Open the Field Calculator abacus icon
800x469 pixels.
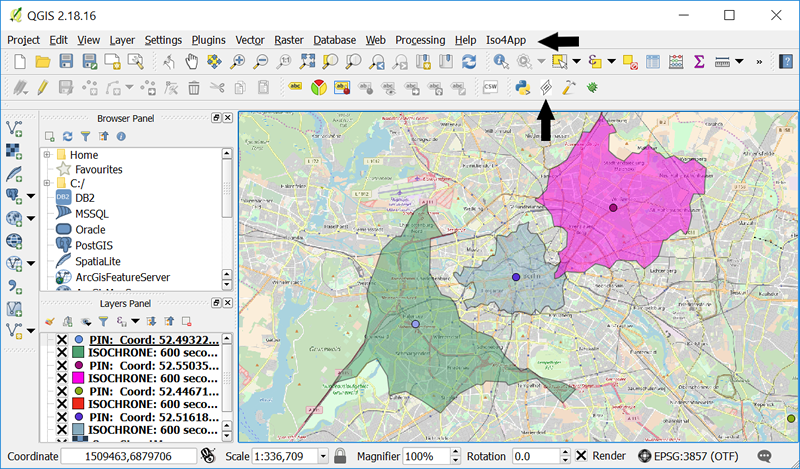click(676, 62)
